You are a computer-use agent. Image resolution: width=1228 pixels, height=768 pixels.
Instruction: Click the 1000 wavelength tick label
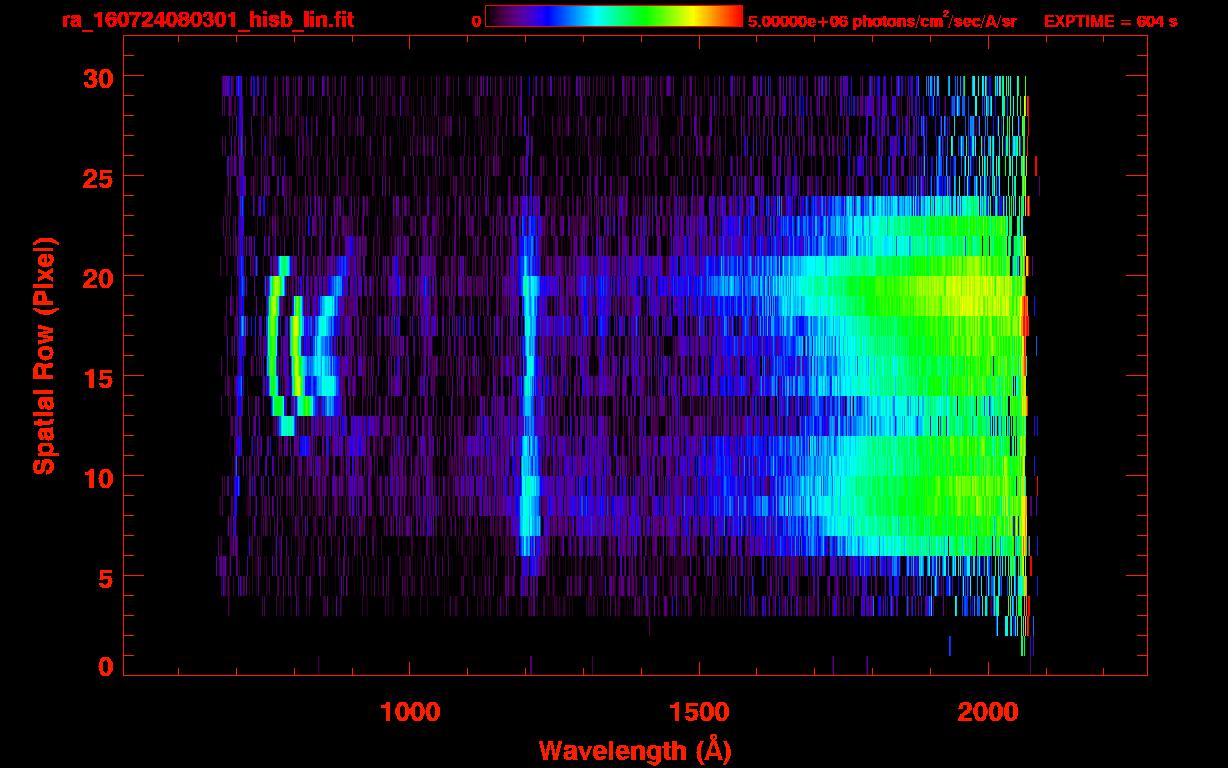[411, 711]
